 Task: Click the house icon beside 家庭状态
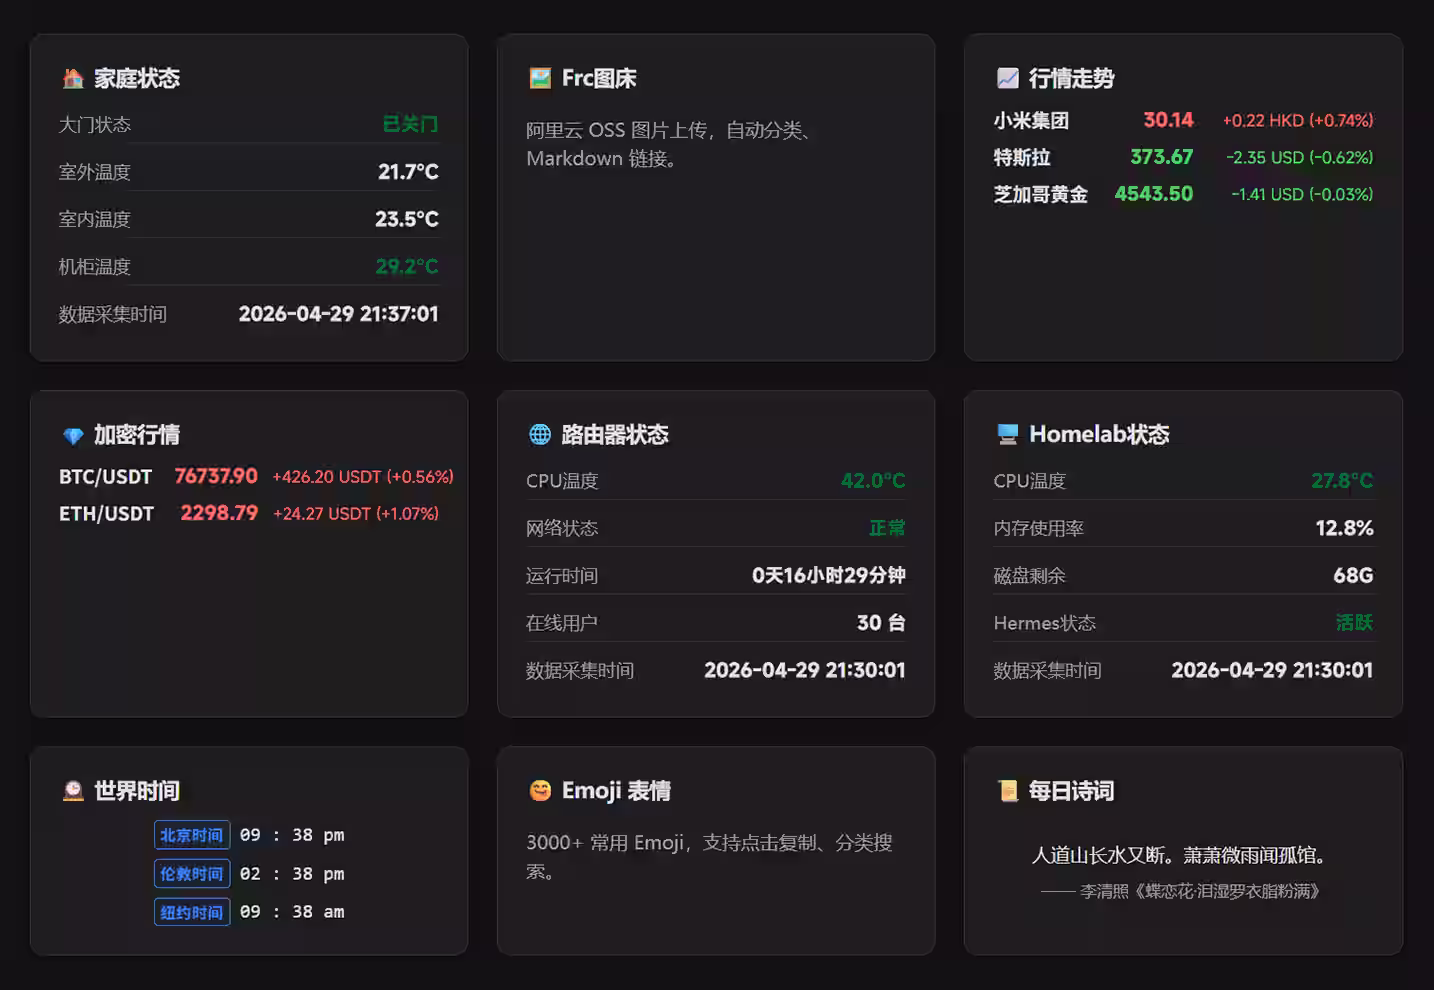point(73,79)
